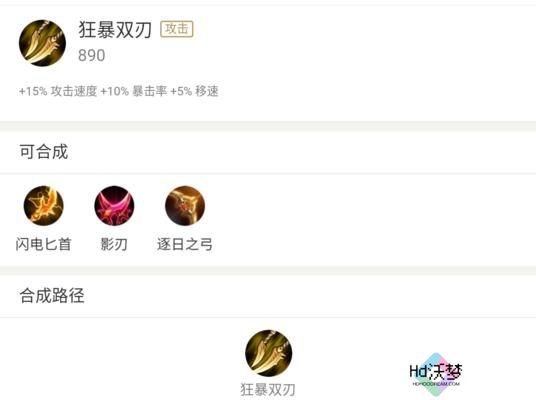536x400 pixels.
Task: Click the 狂暴双刃 title text
Action: 115,29
